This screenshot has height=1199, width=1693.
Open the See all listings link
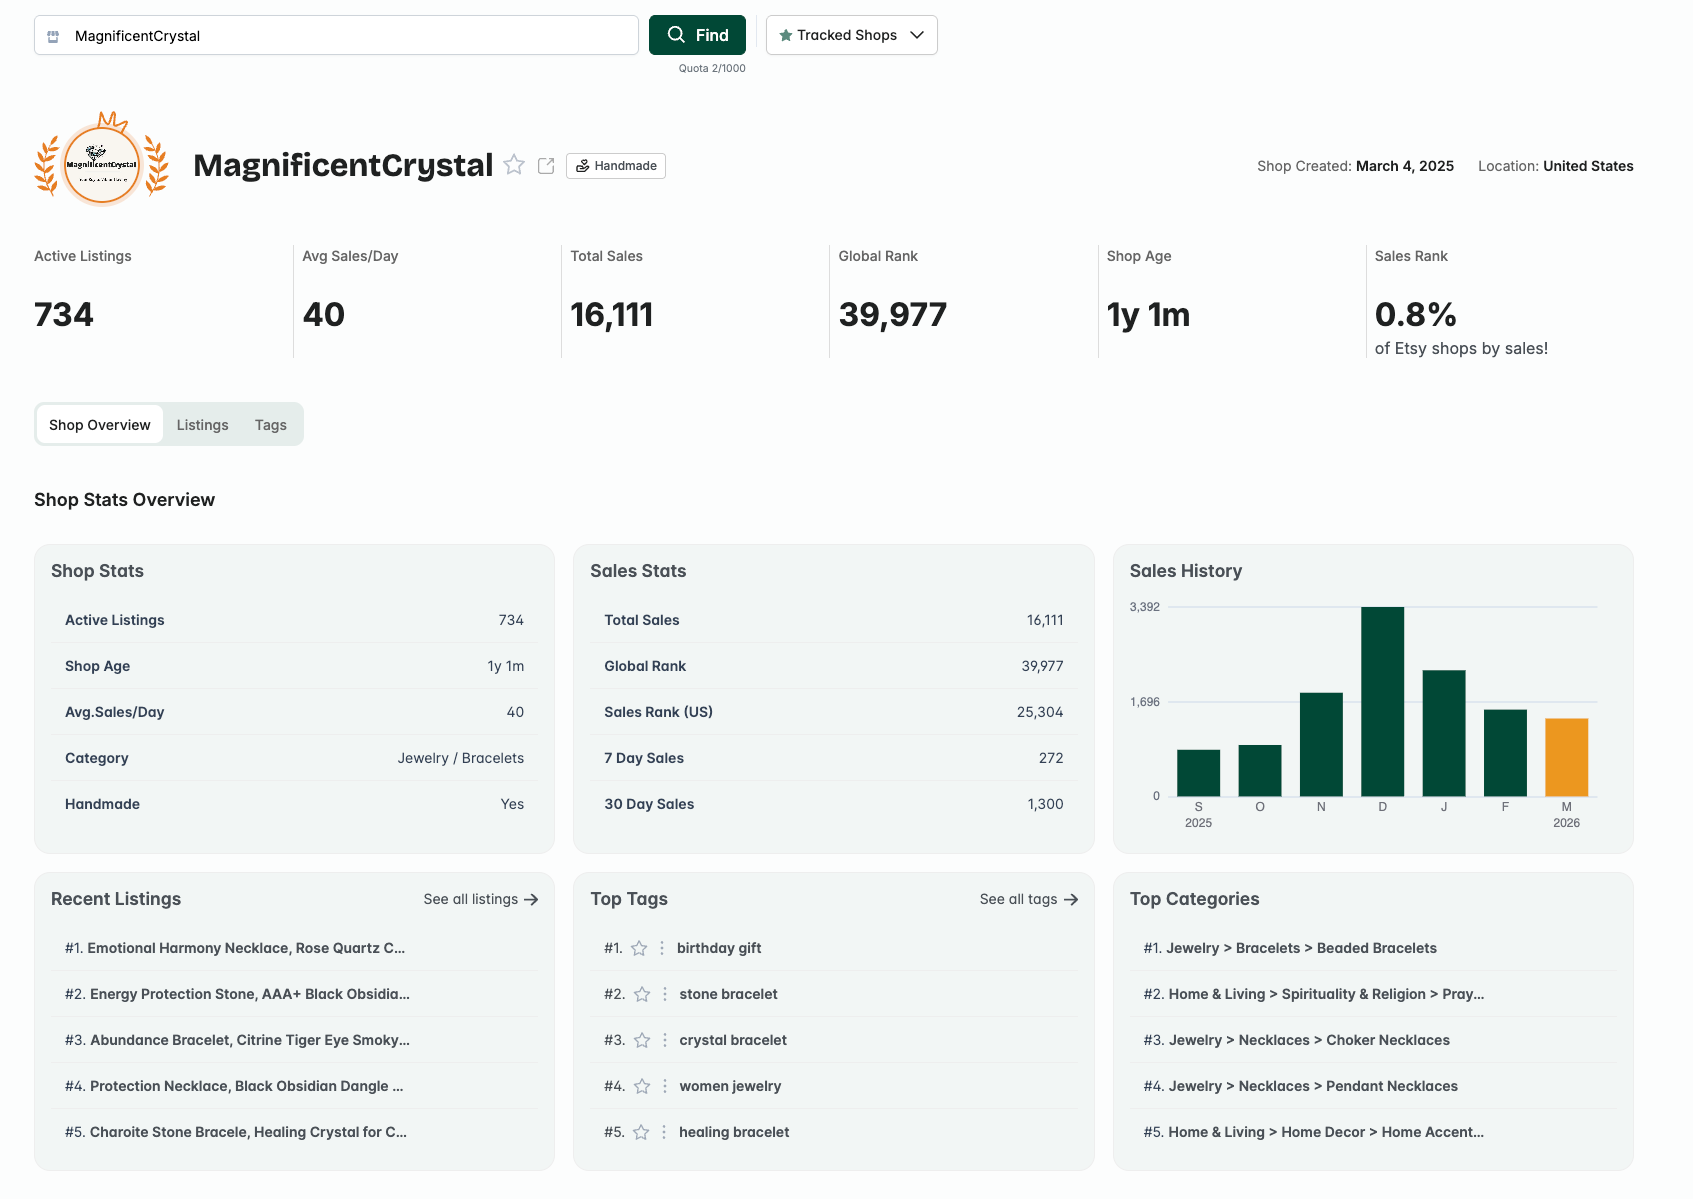(x=481, y=899)
